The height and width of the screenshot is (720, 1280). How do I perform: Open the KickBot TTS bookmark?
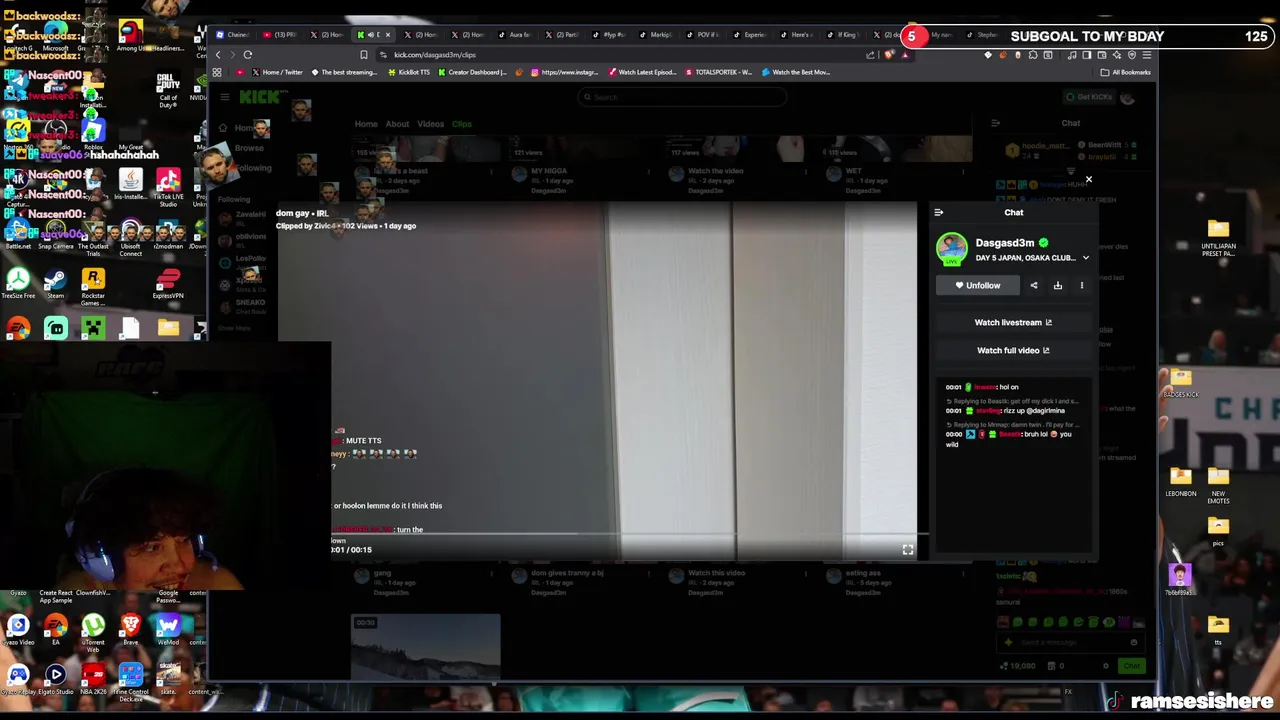click(x=409, y=72)
